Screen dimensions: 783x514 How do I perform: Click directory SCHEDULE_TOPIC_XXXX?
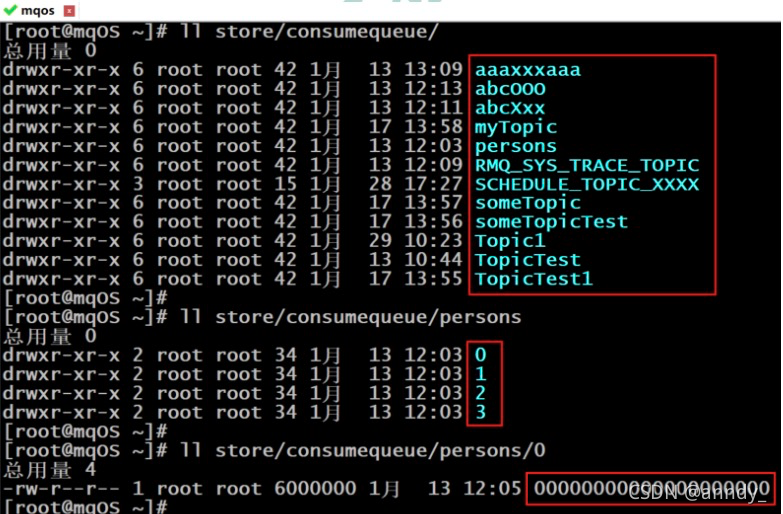587,184
